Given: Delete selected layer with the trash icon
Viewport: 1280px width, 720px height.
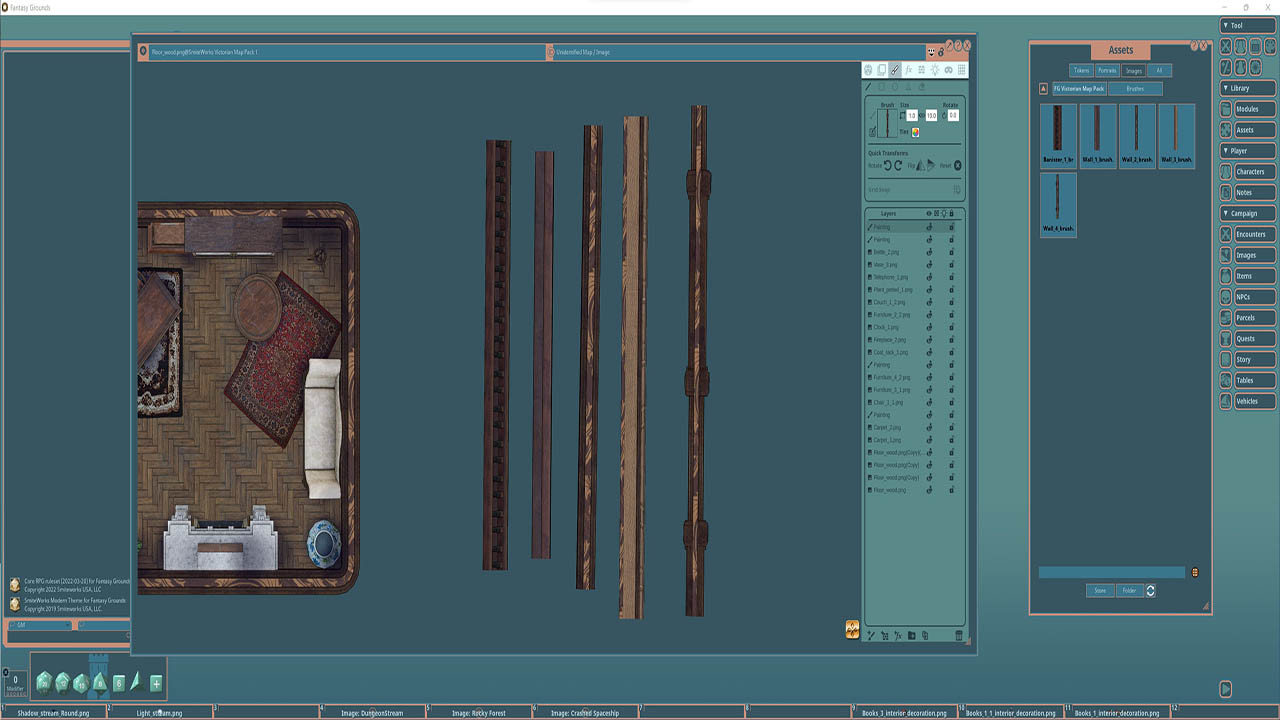Looking at the screenshot, I should 958,635.
